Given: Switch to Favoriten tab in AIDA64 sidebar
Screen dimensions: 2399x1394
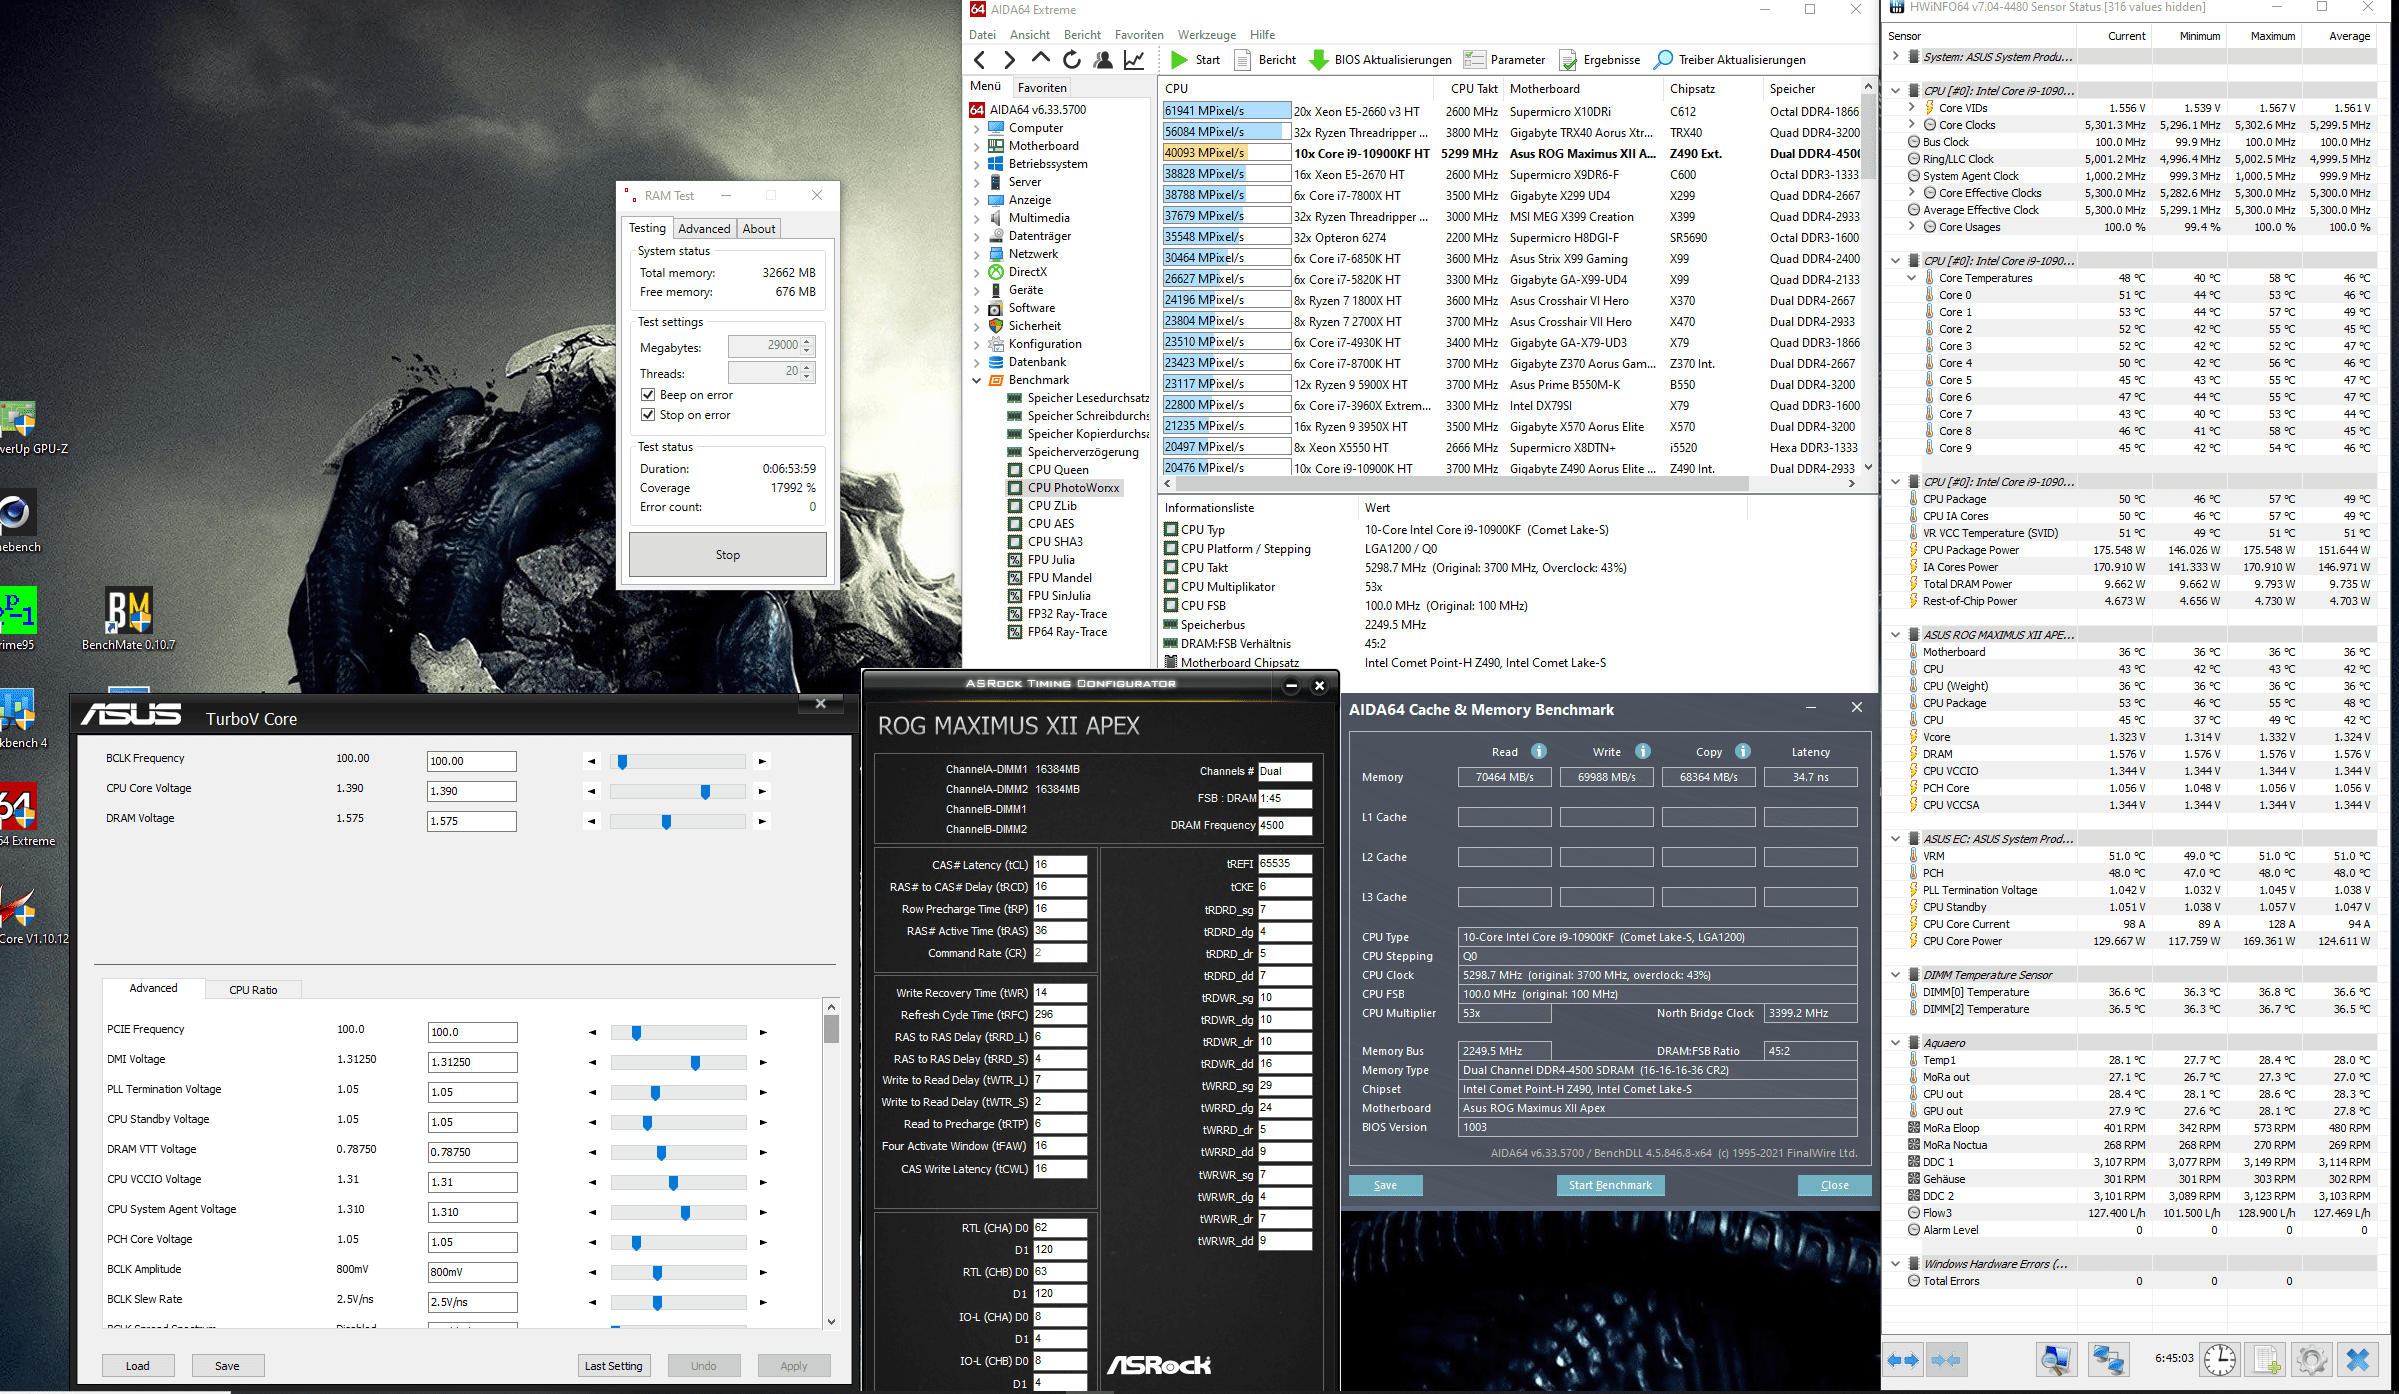Looking at the screenshot, I should click(1042, 88).
